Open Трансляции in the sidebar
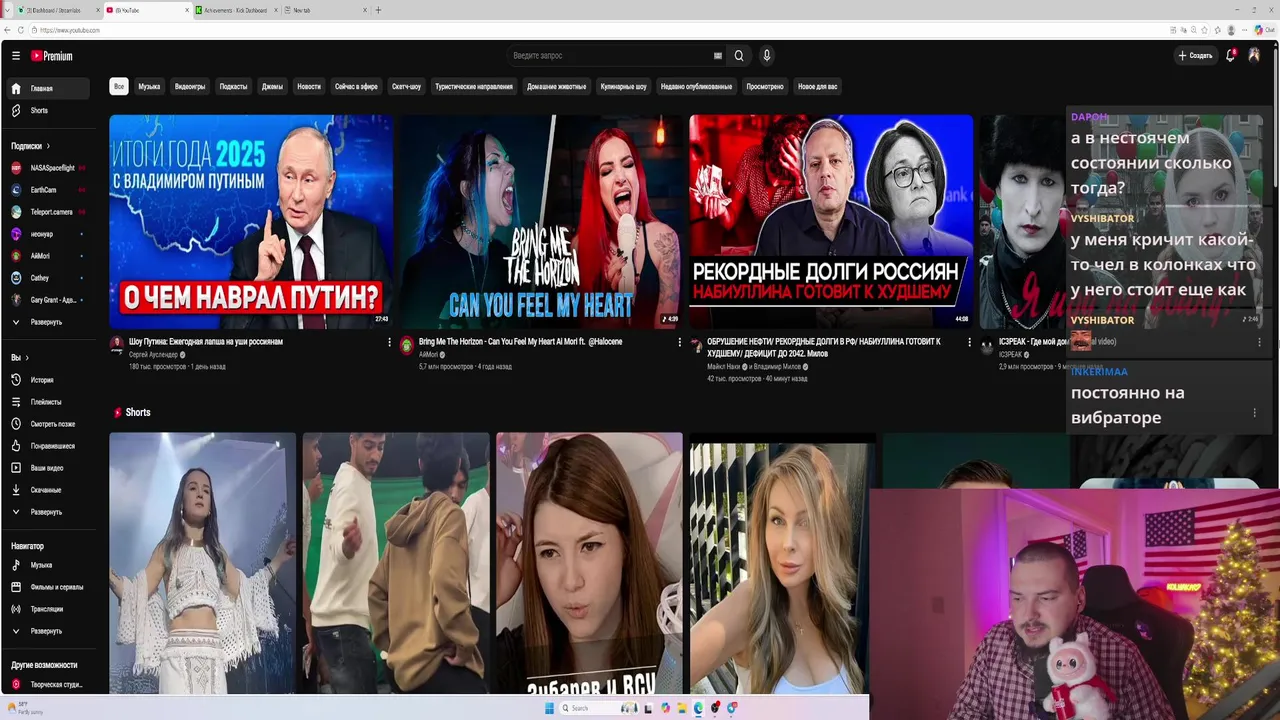The image size is (1280, 720). pos(47,609)
